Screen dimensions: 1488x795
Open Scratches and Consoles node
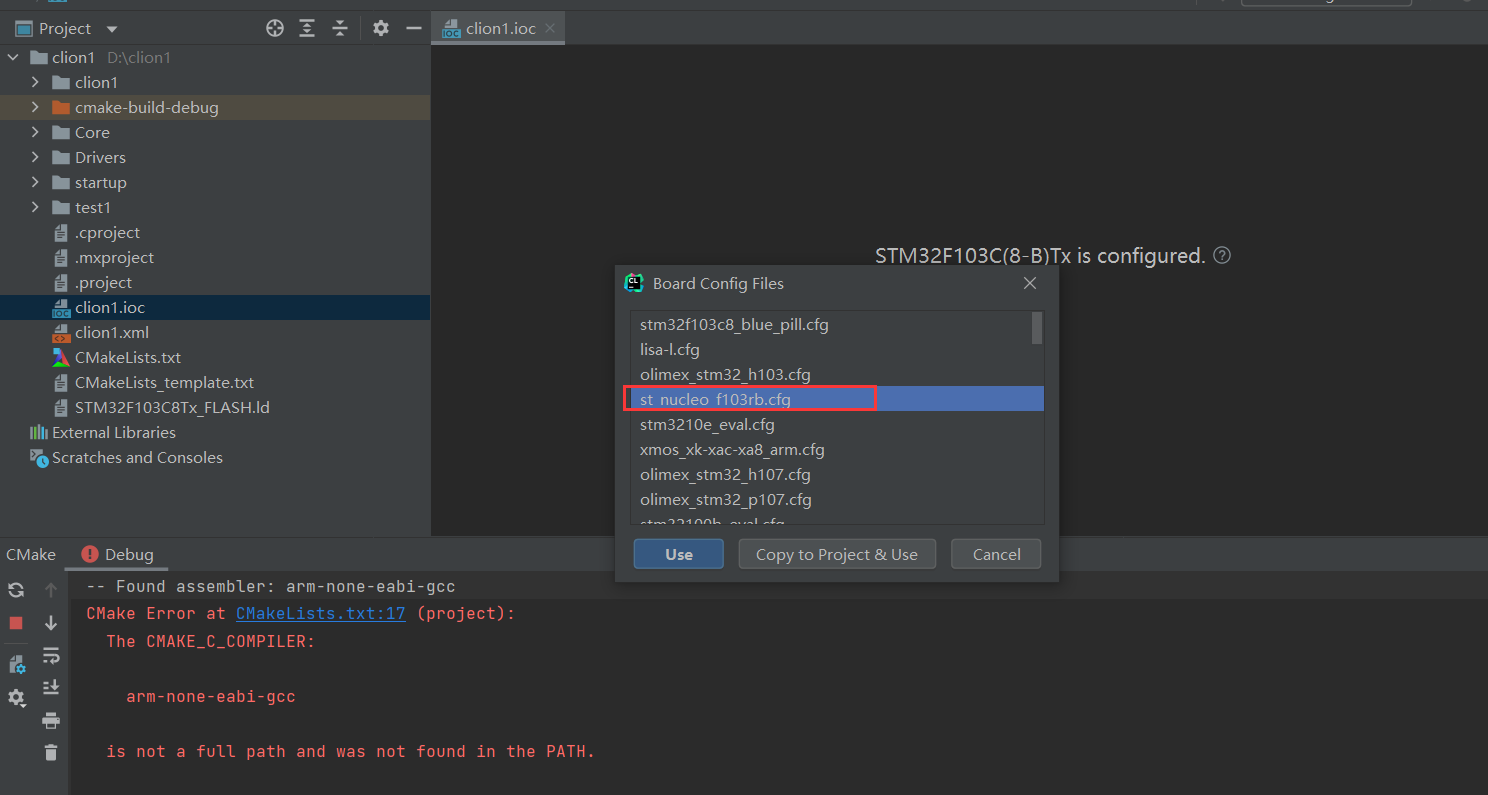[137, 458]
